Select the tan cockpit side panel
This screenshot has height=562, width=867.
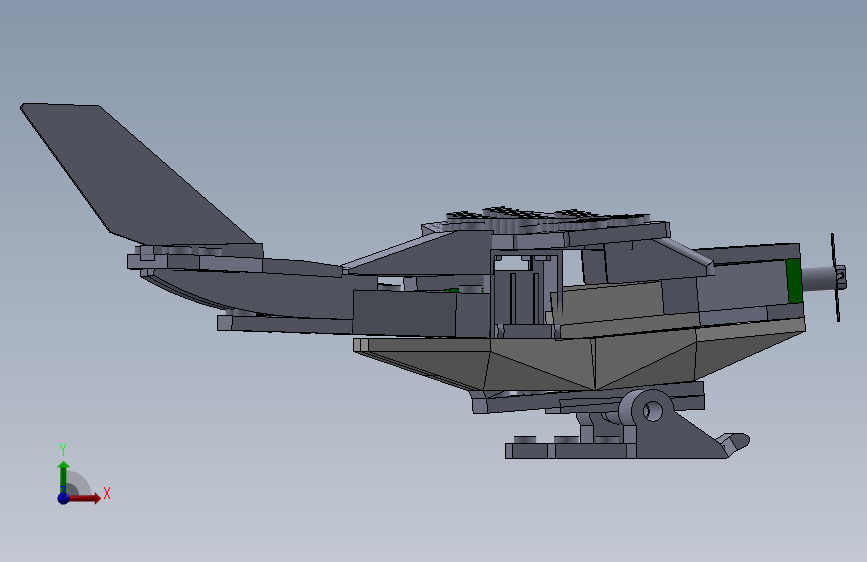point(607,305)
